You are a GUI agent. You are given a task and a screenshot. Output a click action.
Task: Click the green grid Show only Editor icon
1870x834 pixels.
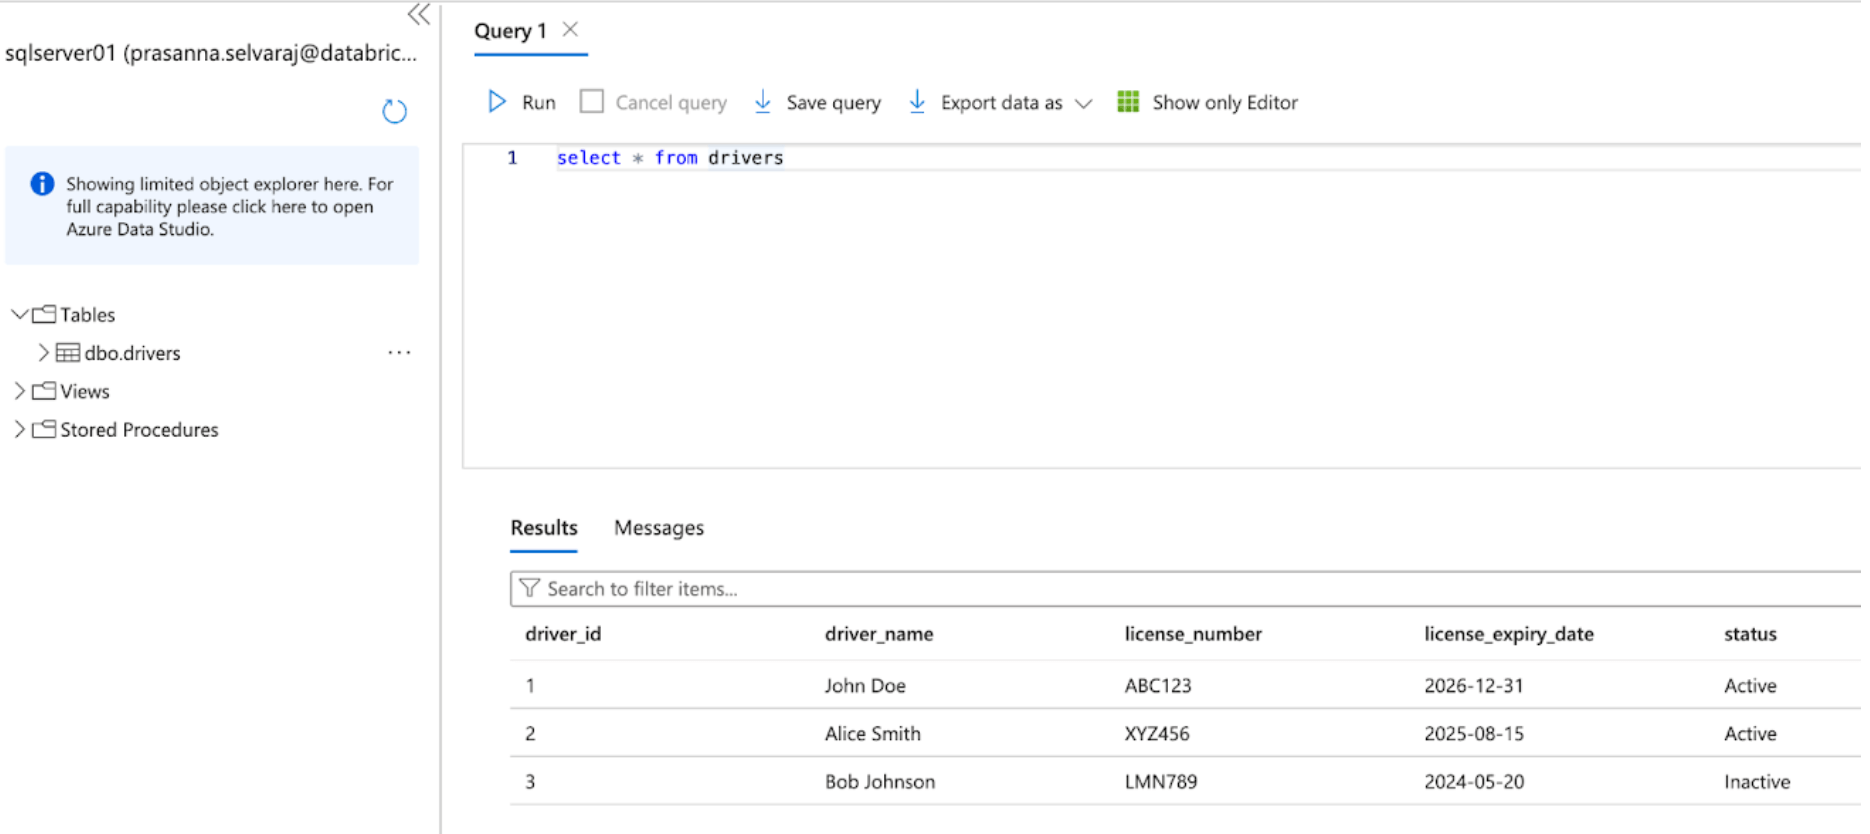(x=1128, y=102)
